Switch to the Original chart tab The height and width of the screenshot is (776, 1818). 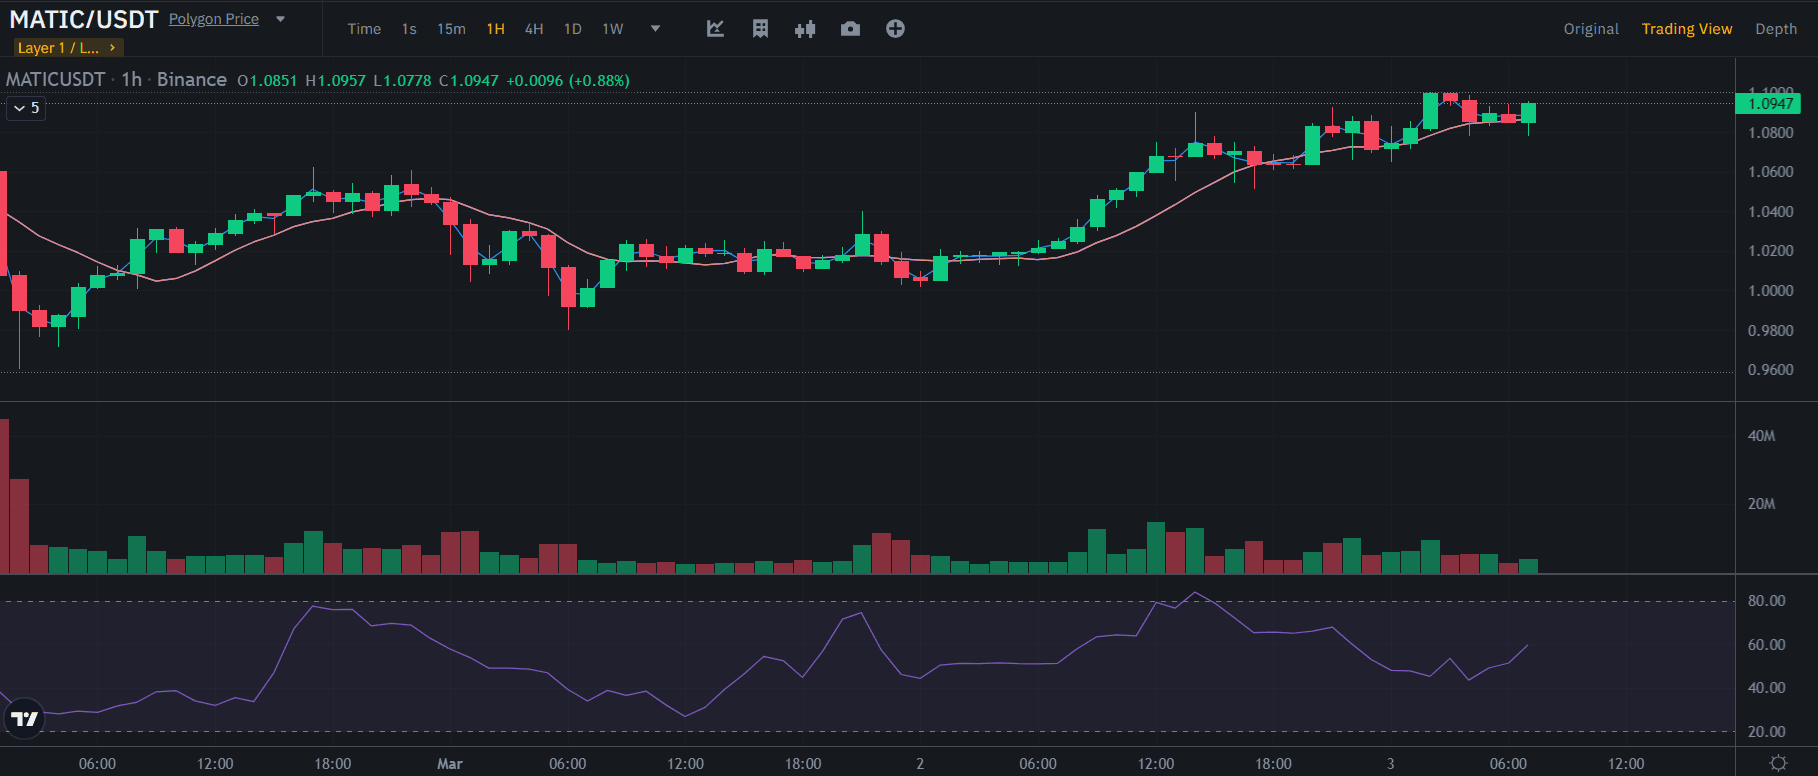(x=1590, y=29)
